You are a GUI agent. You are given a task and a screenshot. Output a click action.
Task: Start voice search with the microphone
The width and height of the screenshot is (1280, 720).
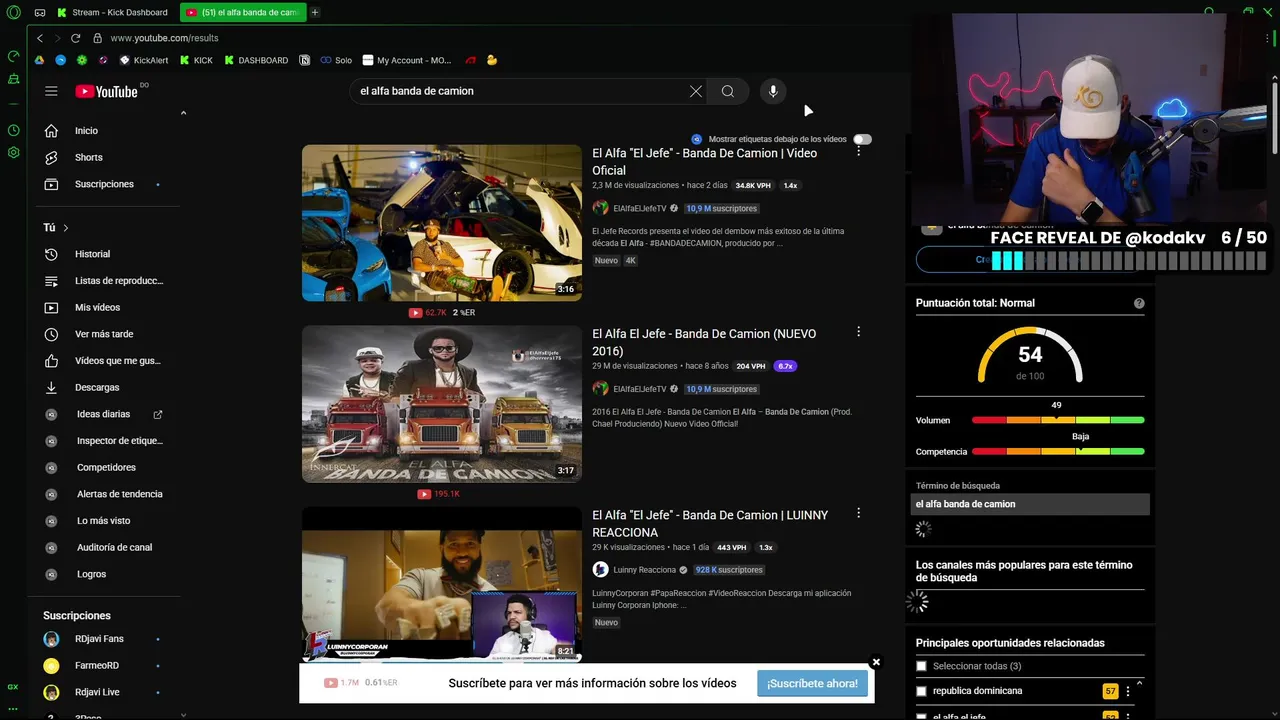pos(773,91)
